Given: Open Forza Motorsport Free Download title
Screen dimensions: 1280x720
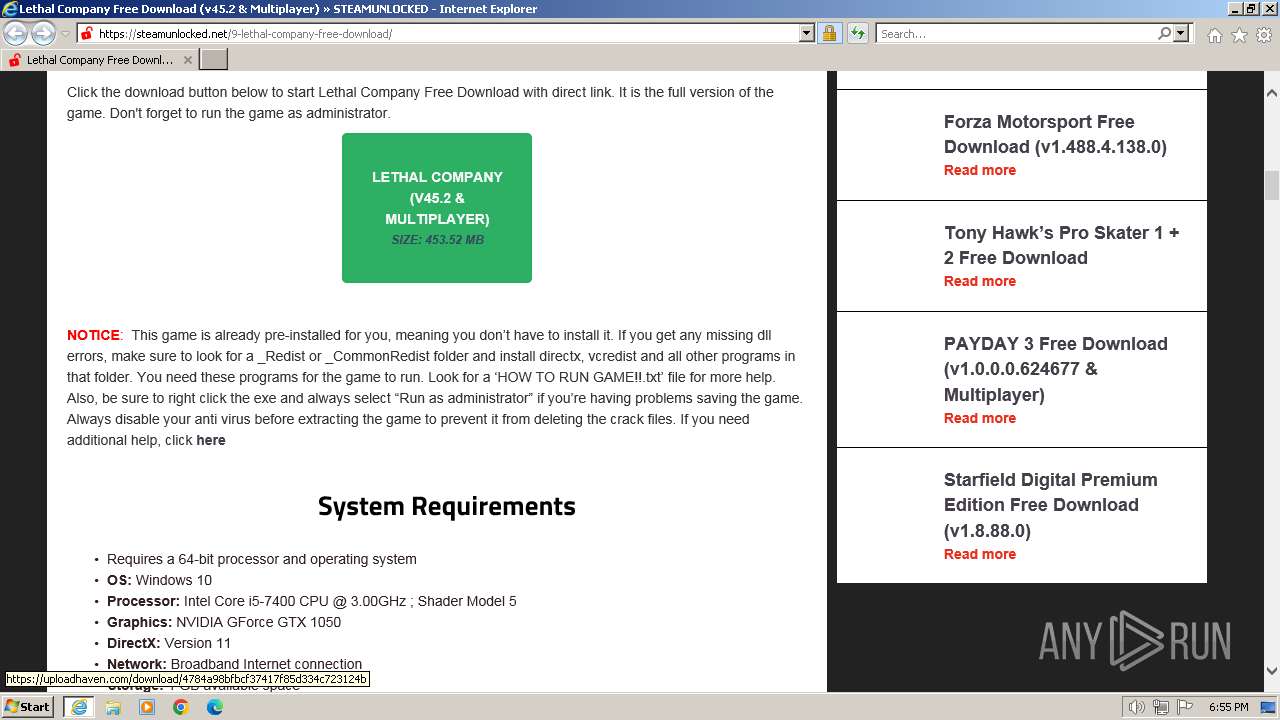Looking at the screenshot, I should [x=1055, y=134].
